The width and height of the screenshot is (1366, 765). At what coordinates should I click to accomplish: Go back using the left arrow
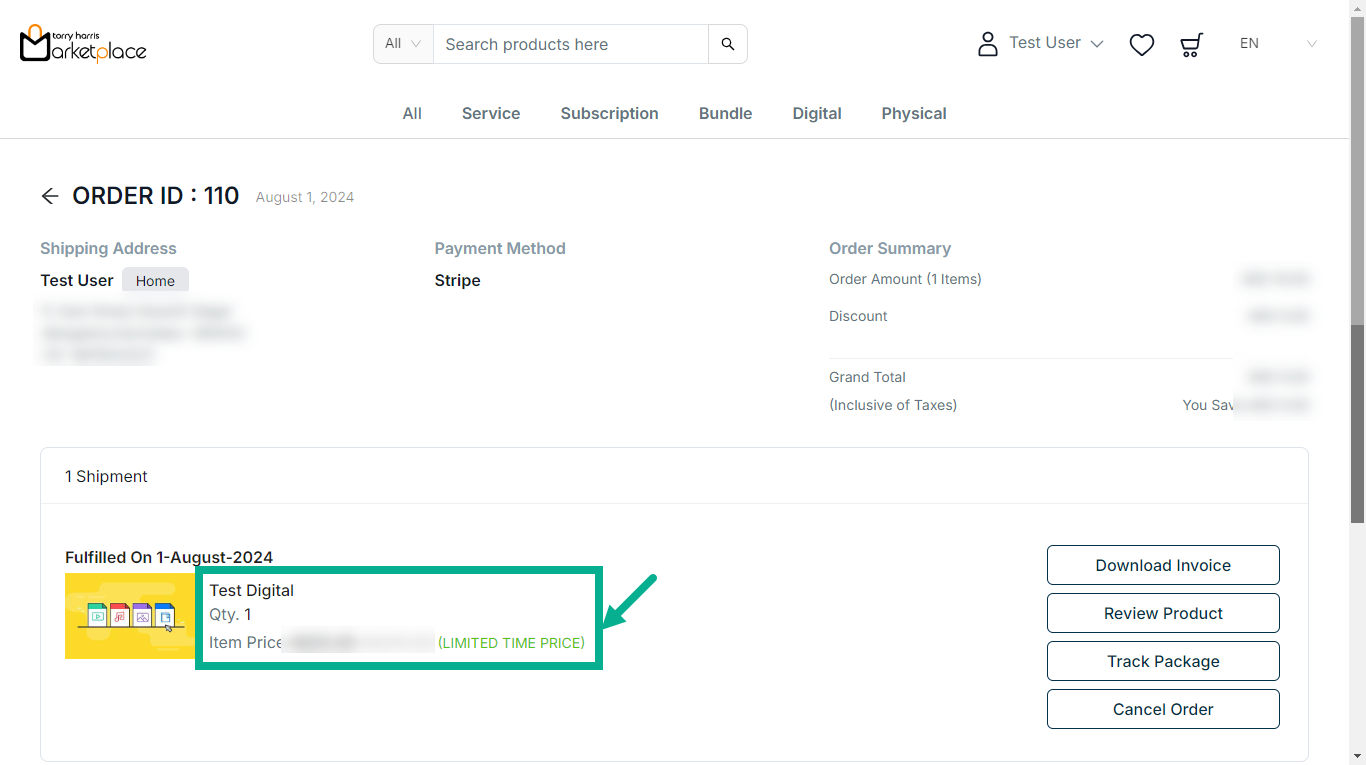50,196
